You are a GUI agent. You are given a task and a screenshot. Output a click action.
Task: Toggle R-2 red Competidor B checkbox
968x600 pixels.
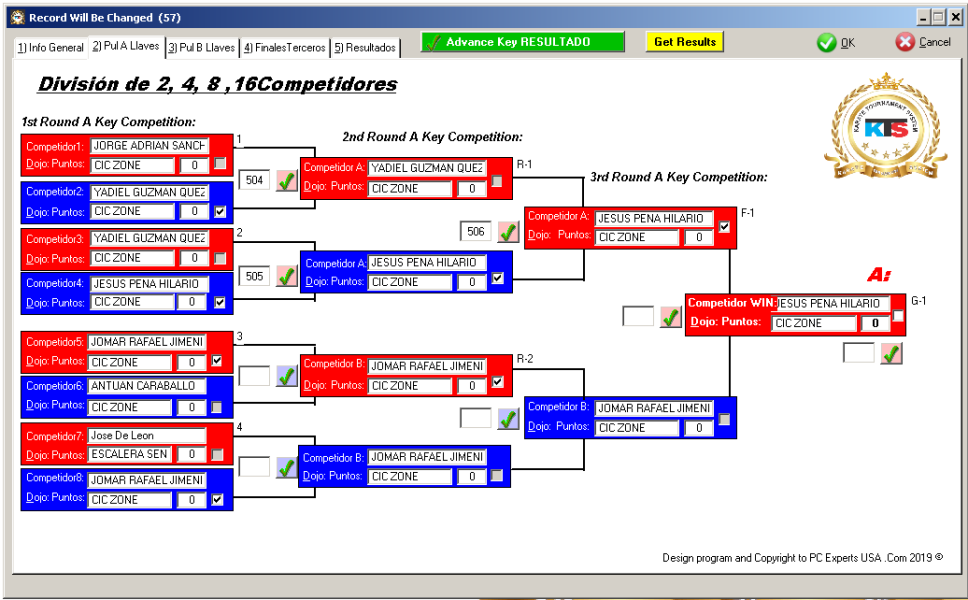tap(498, 382)
